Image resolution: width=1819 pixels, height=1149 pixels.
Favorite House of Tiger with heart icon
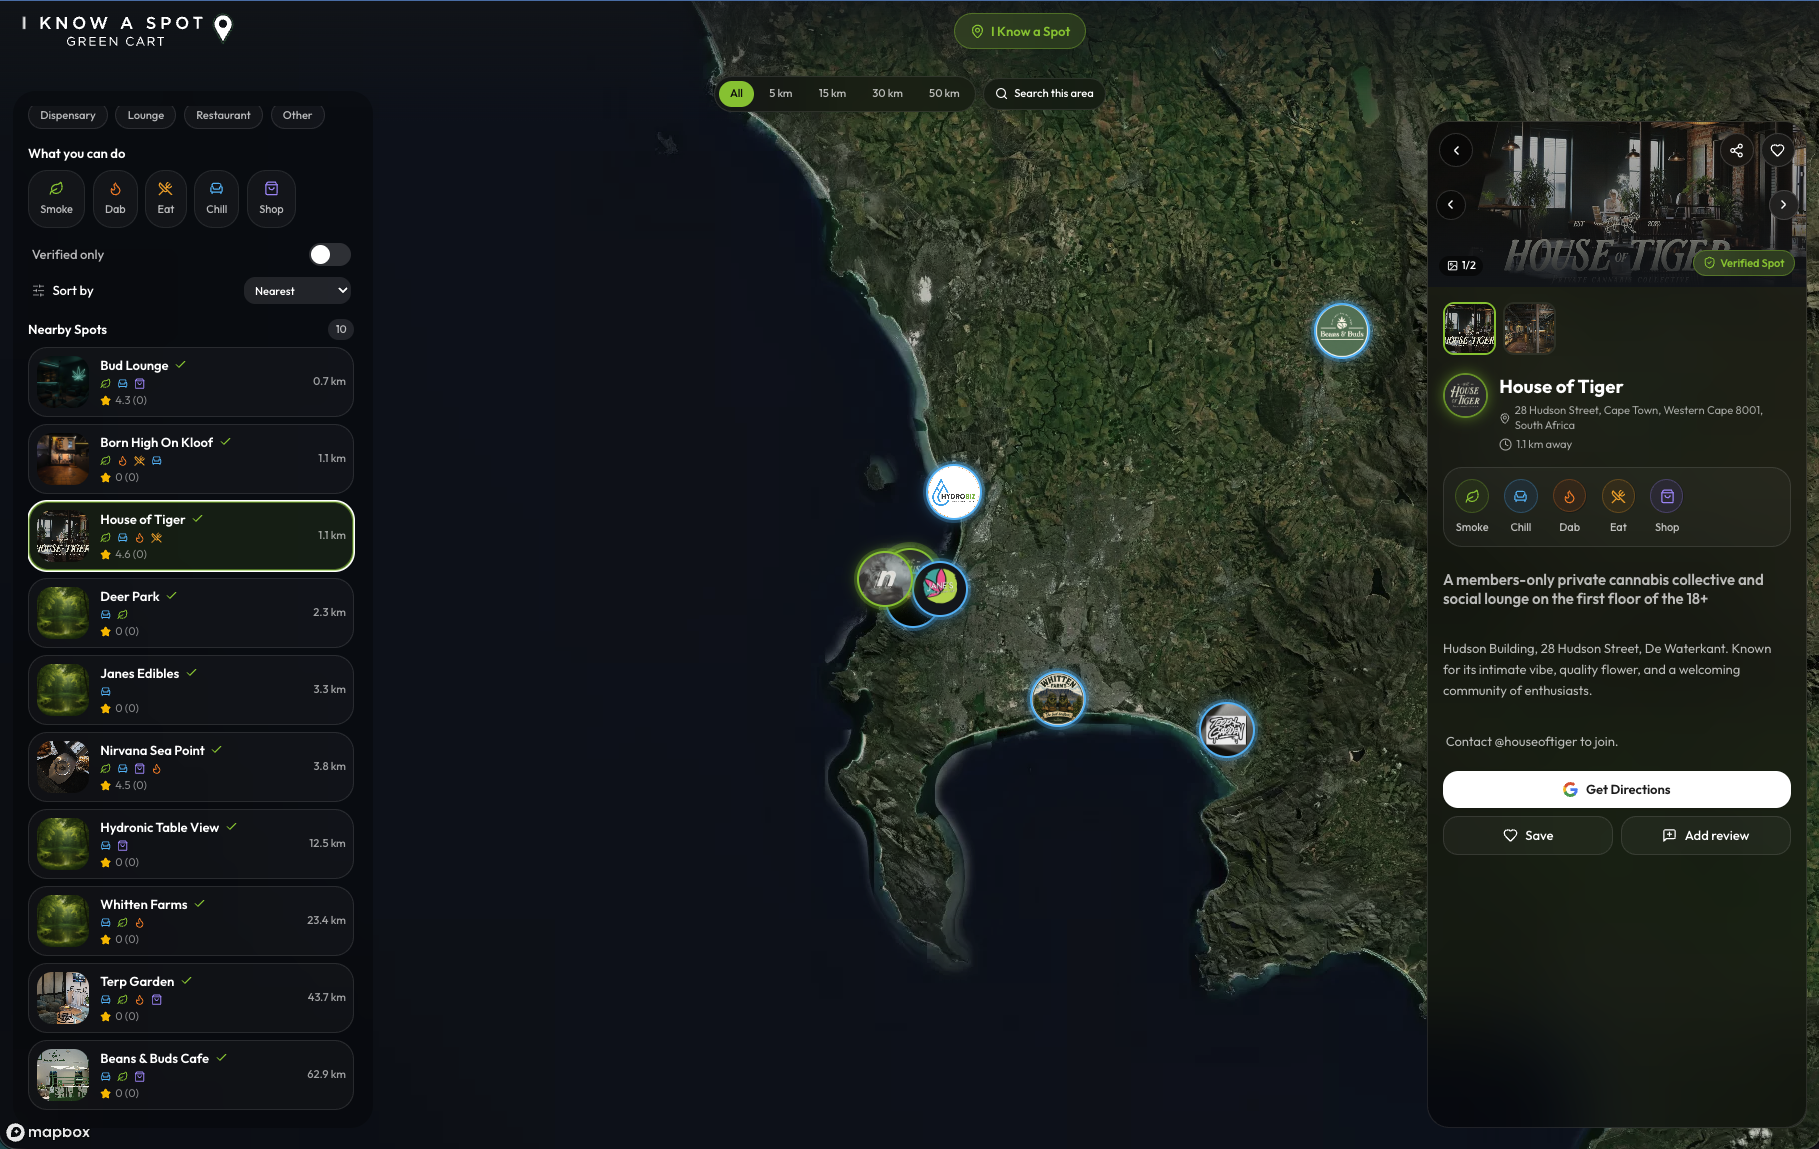1777,151
